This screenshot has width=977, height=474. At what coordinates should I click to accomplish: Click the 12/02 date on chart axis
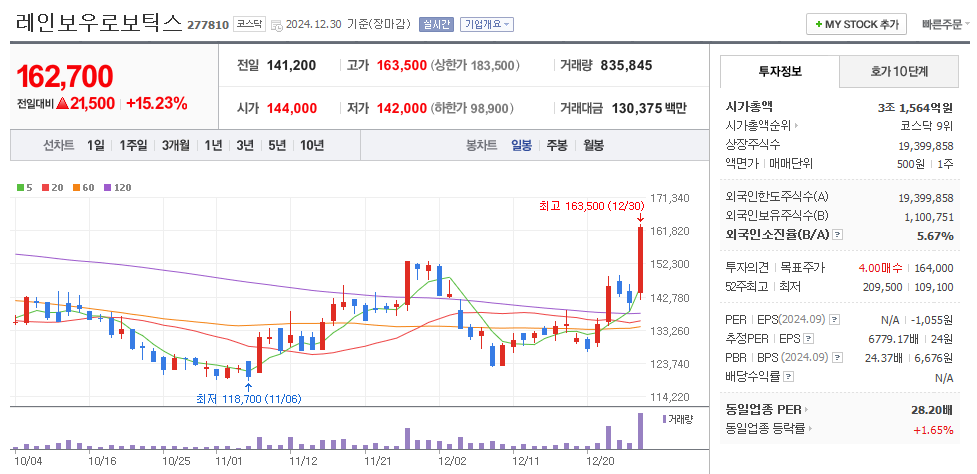point(452,462)
